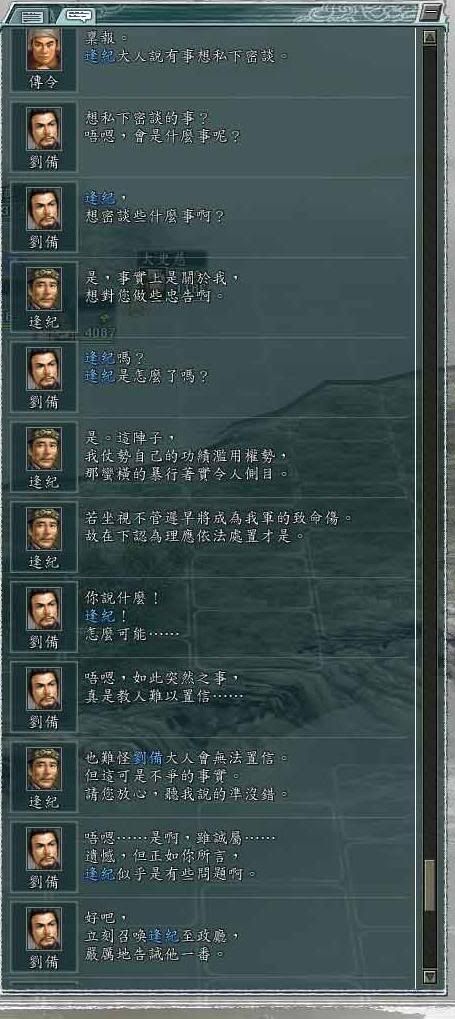Image resolution: width=455 pixels, height=1019 pixels.
Task: Click the 劉備 portrait beside 想私下密談的事
Action: click(44, 129)
